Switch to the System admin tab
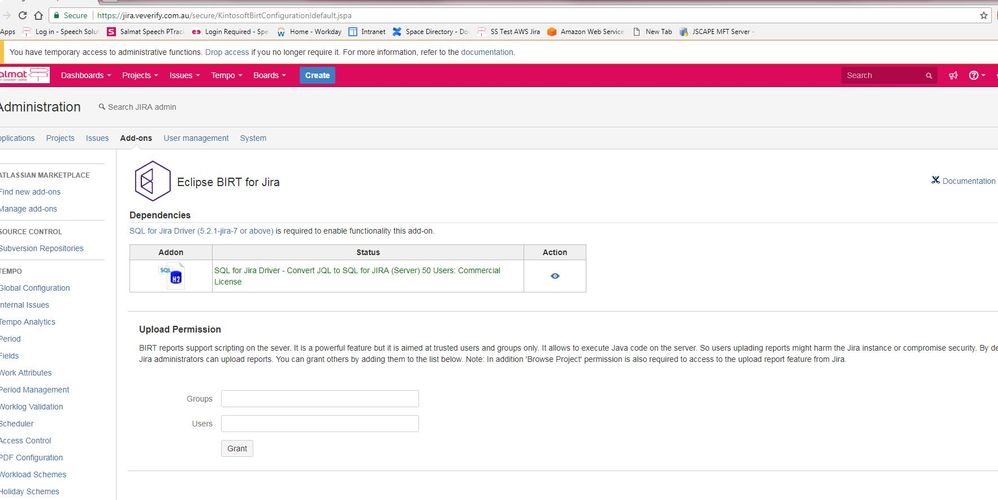 (x=253, y=138)
